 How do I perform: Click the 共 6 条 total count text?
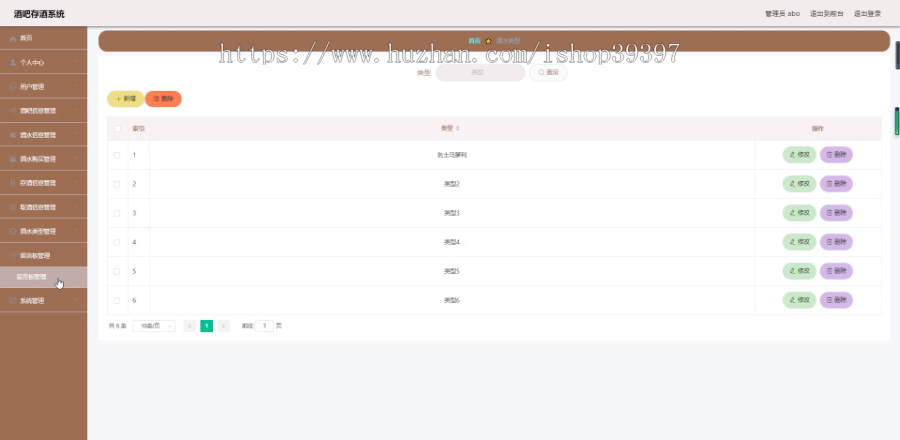pyautogui.click(x=118, y=326)
